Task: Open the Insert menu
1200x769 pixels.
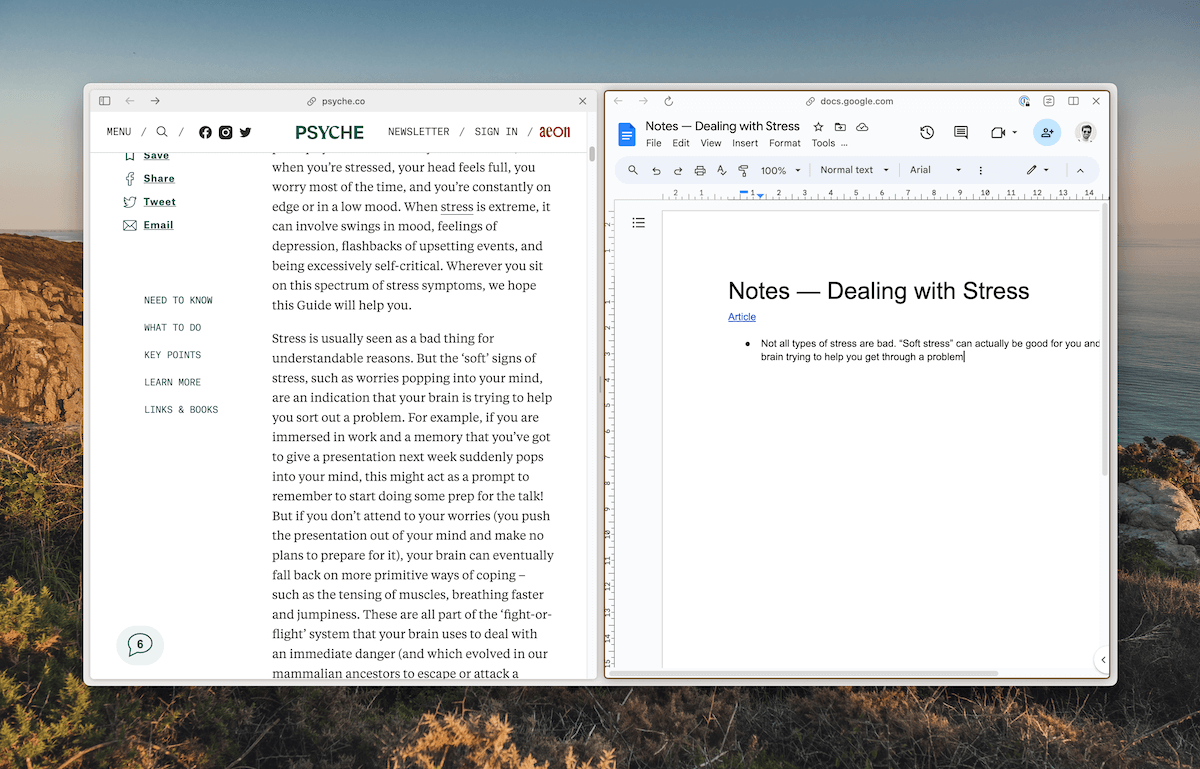Action: 745,143
